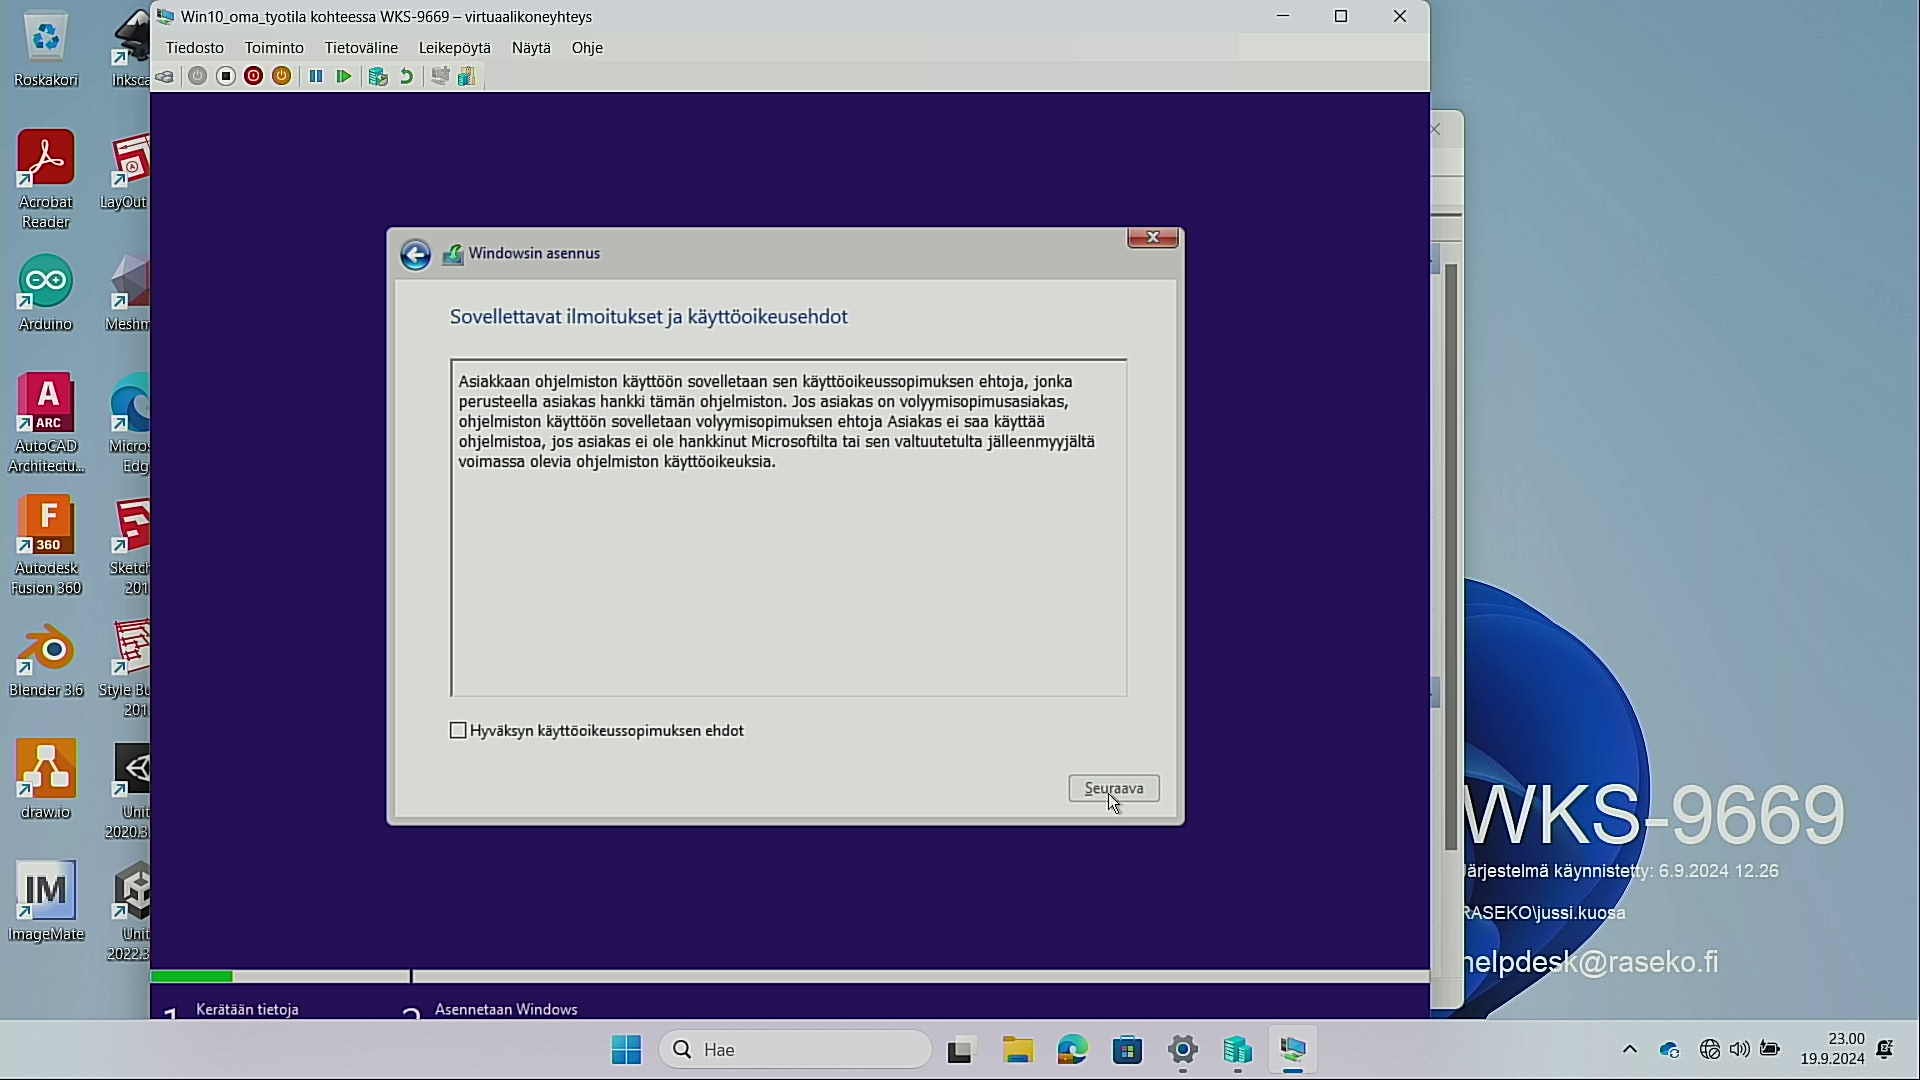Open the volume control in the tray
Image resolution: width=1920 pixels, height=1080 pixels.
(1740, 1050)
